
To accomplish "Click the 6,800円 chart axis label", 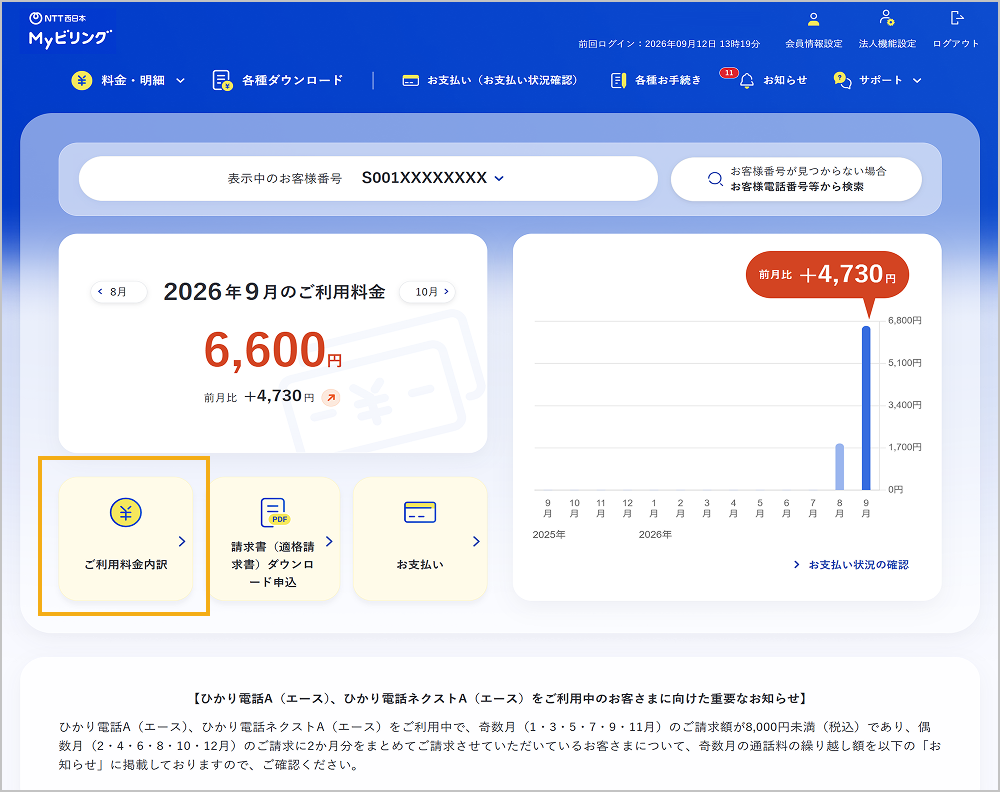I will tap(904, 320).
